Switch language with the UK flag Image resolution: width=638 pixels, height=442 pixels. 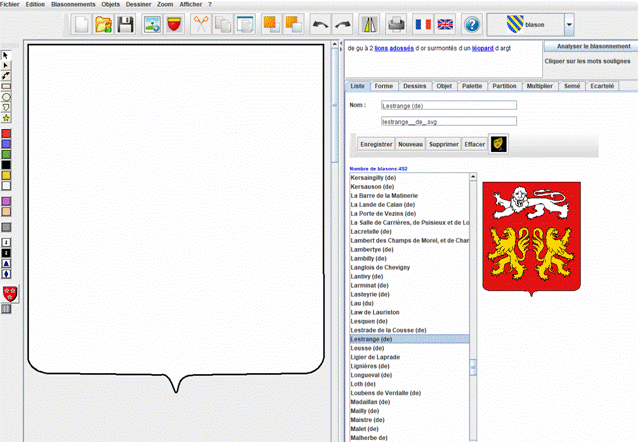coord(445,24)
